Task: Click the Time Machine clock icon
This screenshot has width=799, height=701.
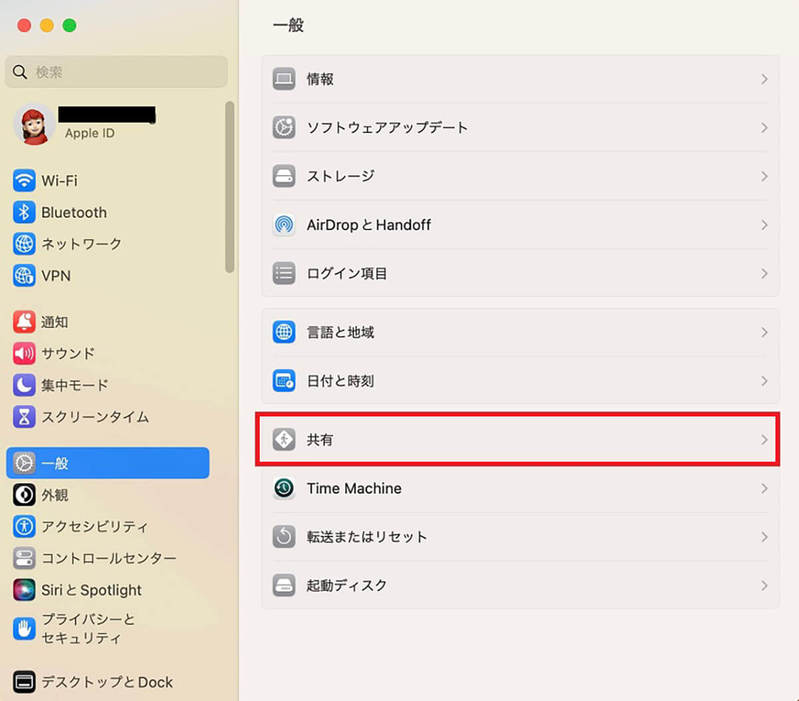Action: pos(284,488)
